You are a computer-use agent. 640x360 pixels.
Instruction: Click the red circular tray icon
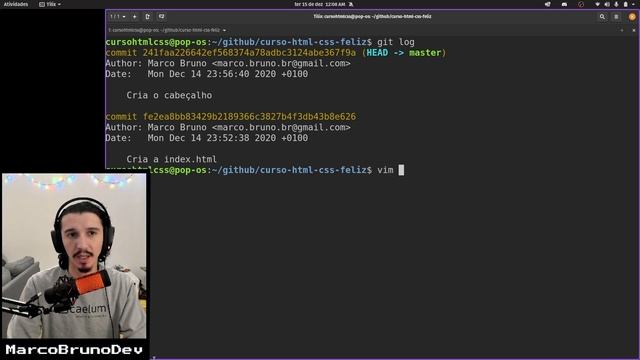click(x=581, y=4)
